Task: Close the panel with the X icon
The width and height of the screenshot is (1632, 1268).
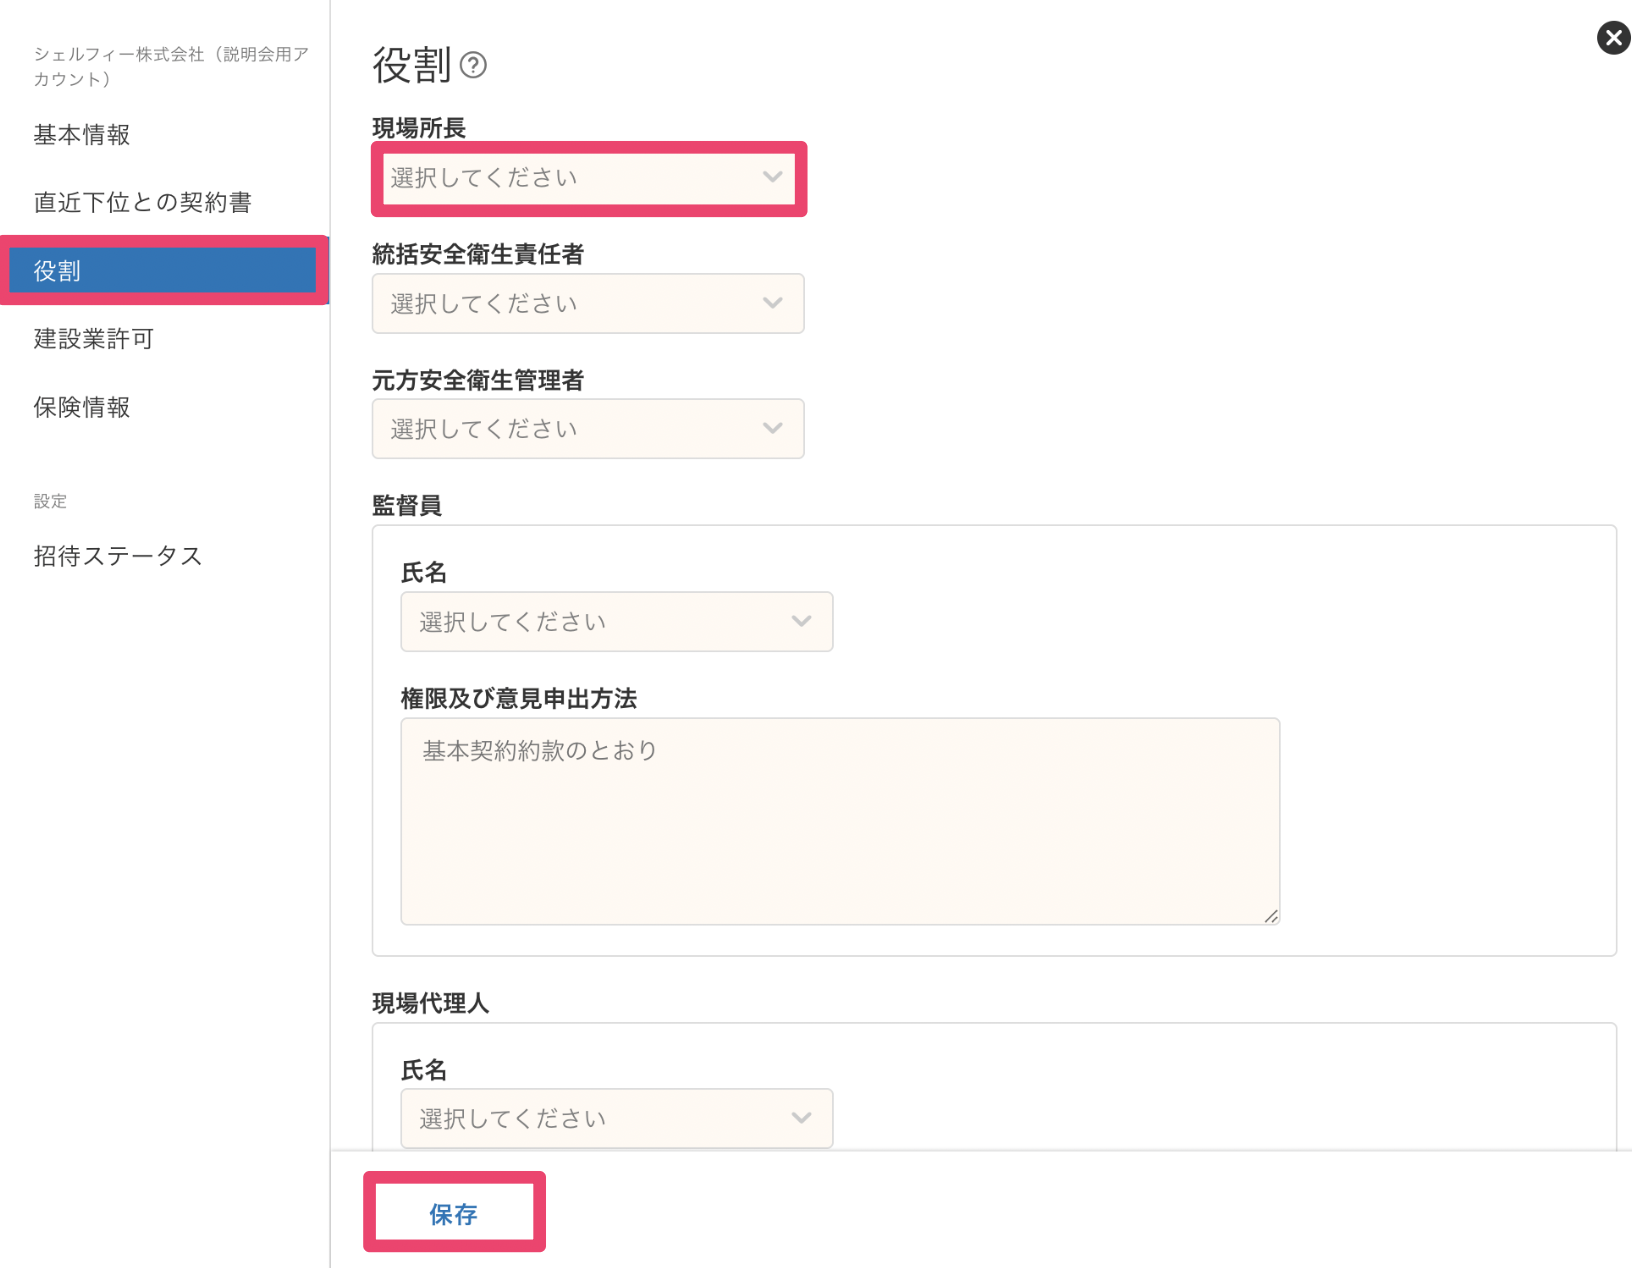Action: (x=1612, y=39)
